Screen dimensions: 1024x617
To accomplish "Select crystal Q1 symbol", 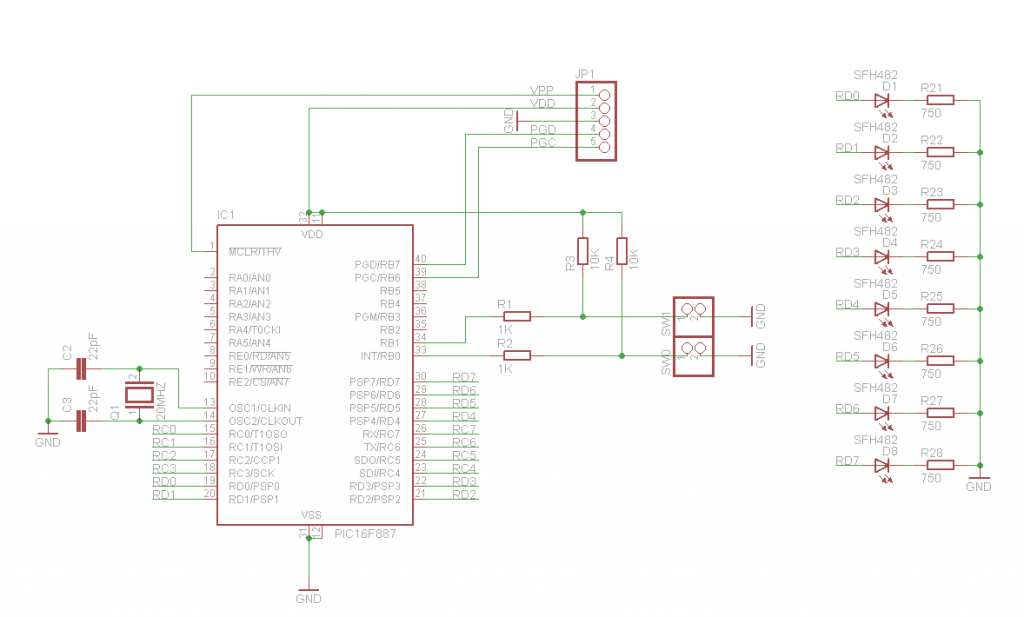I will [x=139, y=394].
